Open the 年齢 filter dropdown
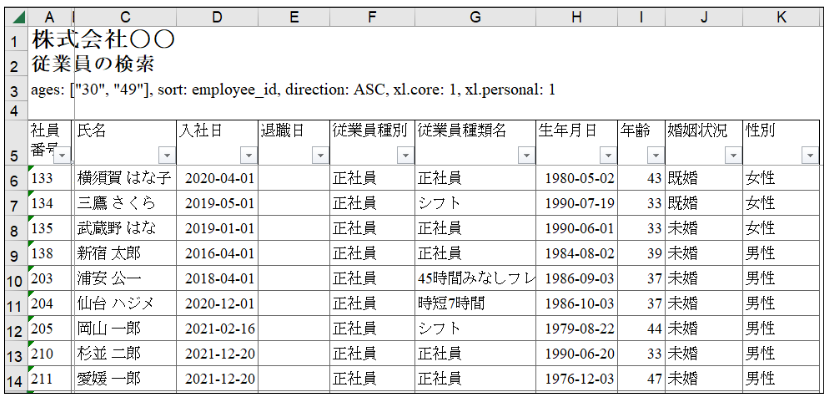This screenshot has width=825, height=398. pos(656,155)
